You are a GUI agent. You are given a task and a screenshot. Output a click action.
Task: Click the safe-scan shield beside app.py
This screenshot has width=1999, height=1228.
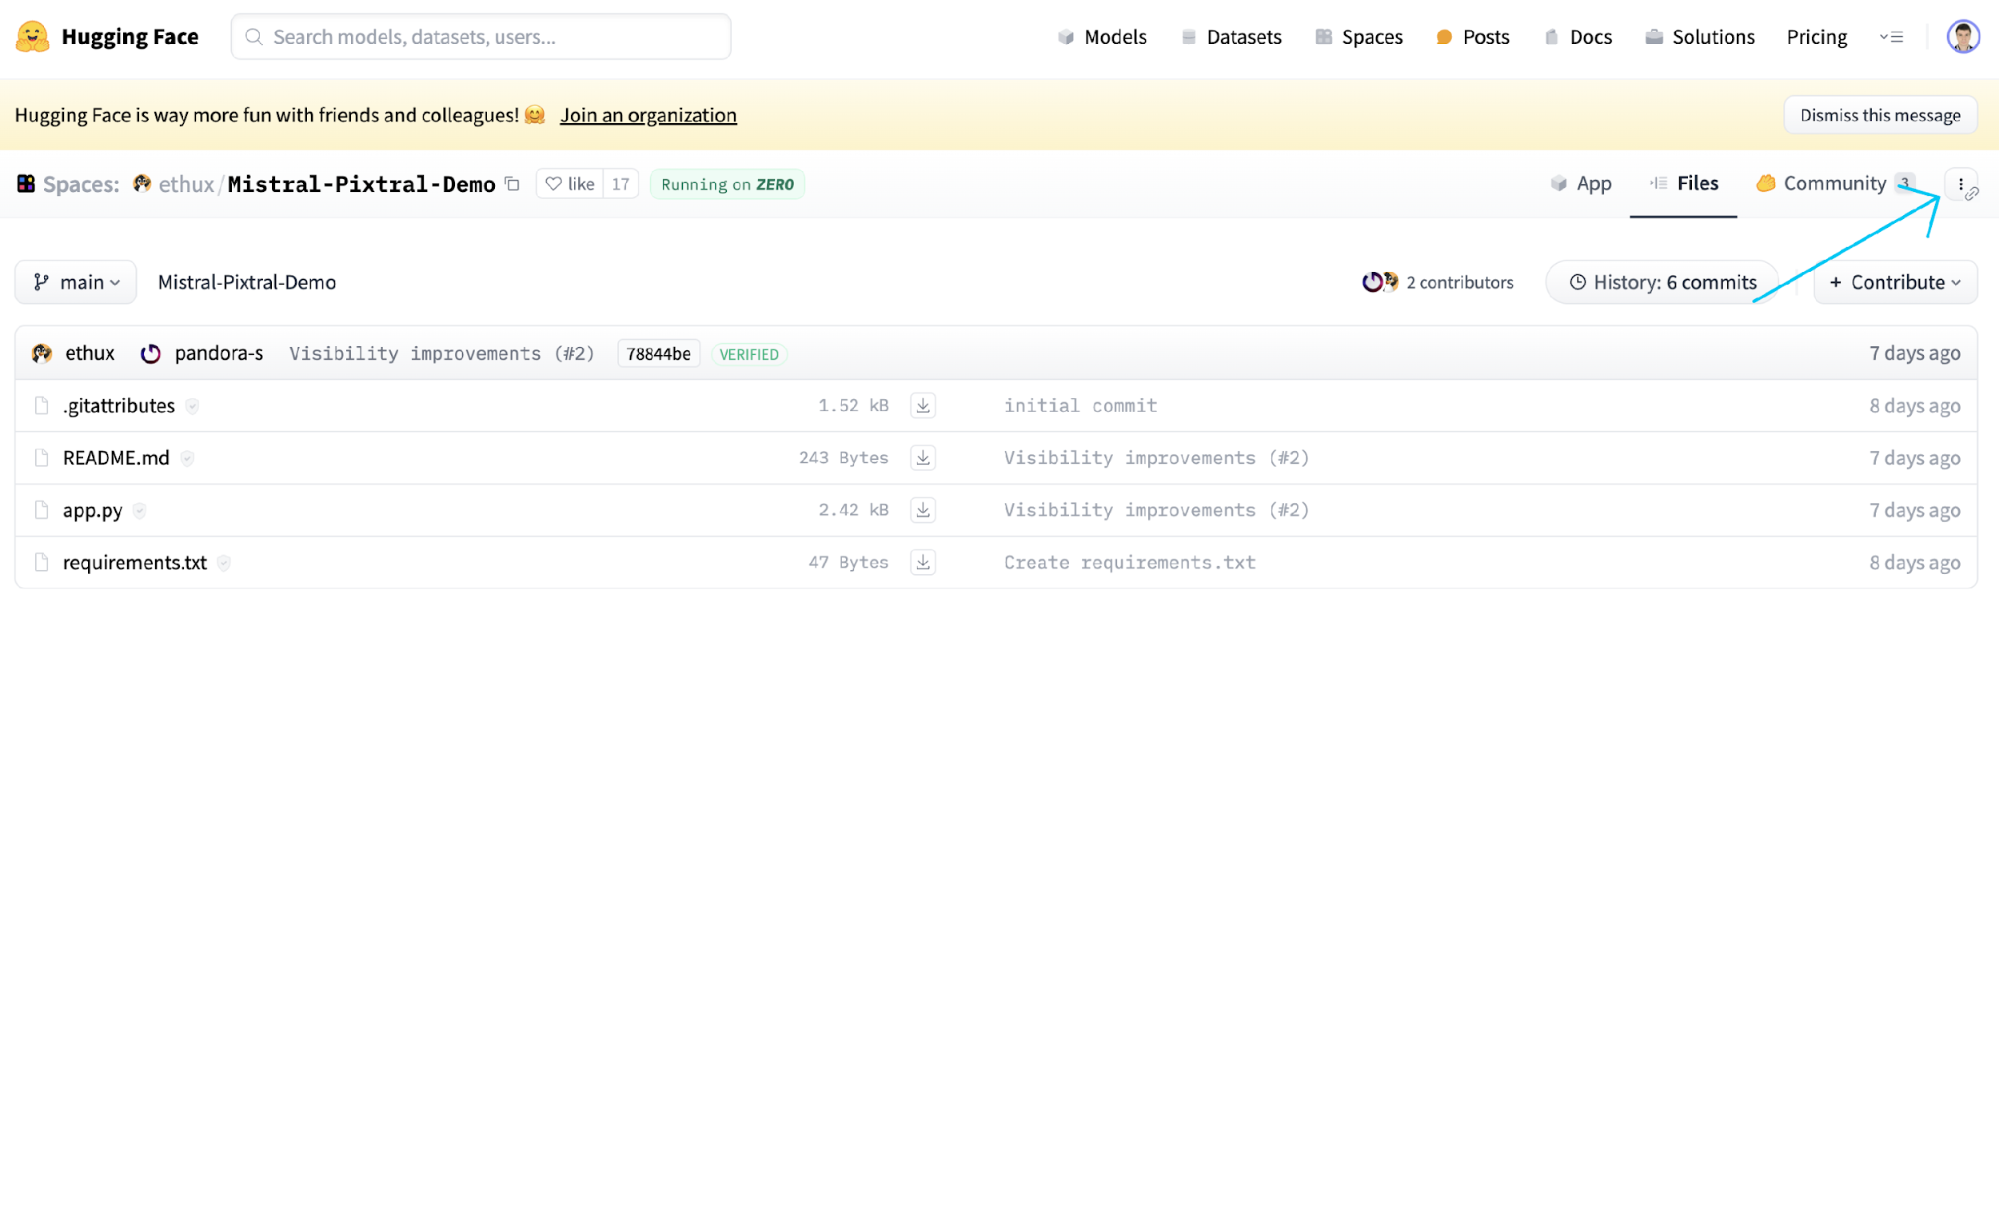(x=139, y=510)
